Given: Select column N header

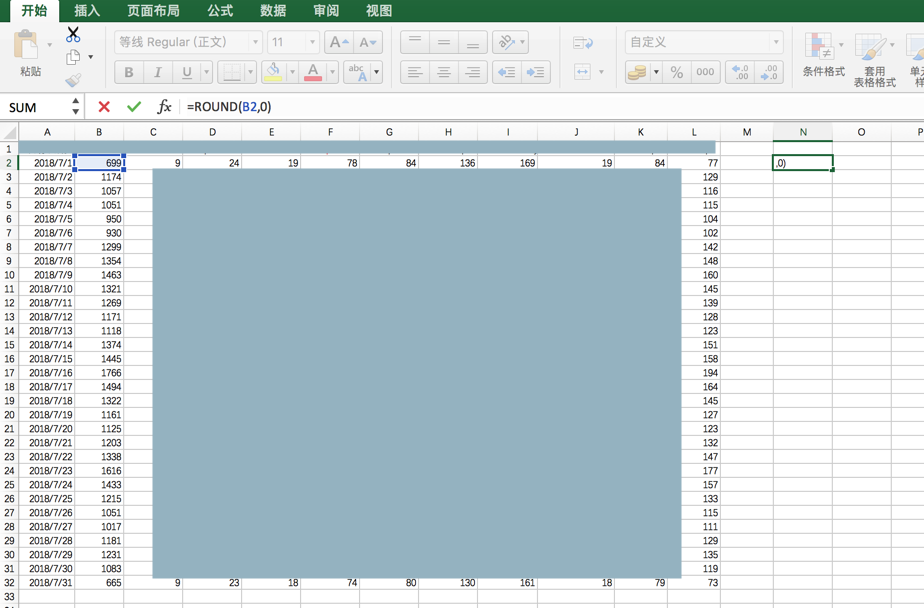Looking at the screenshot, I should (x=803, y=132).
